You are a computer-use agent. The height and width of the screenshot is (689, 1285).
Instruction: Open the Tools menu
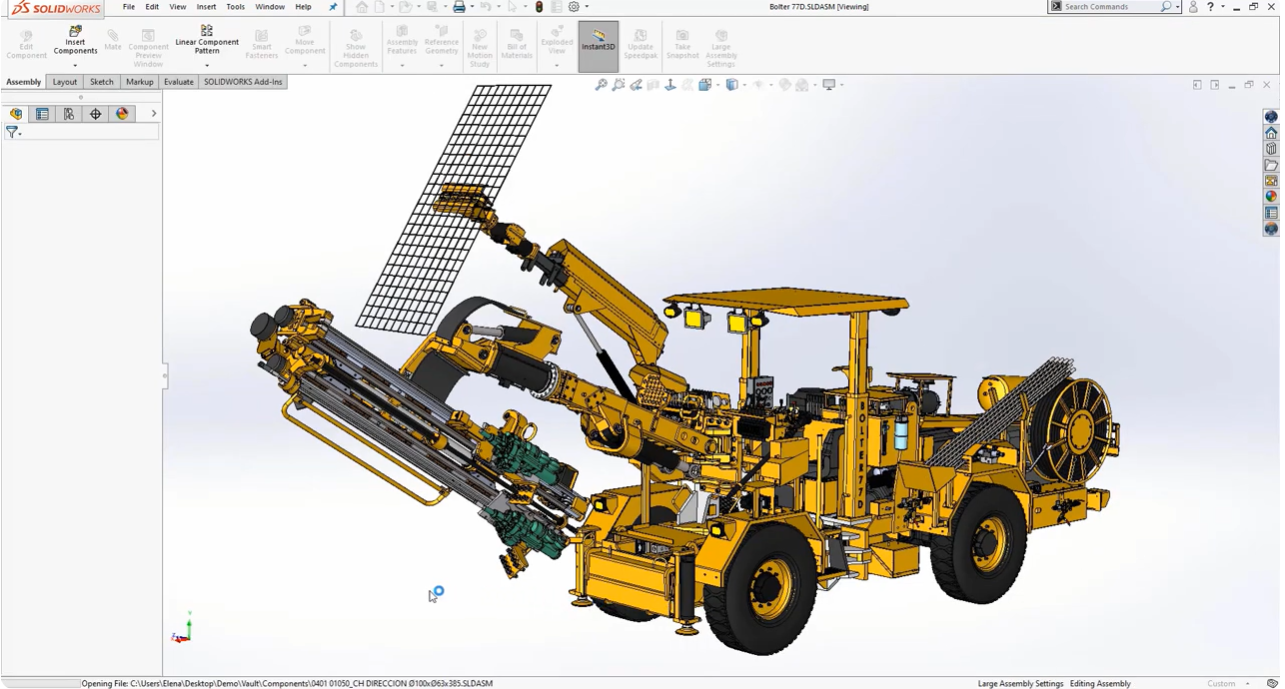point(235,7)
